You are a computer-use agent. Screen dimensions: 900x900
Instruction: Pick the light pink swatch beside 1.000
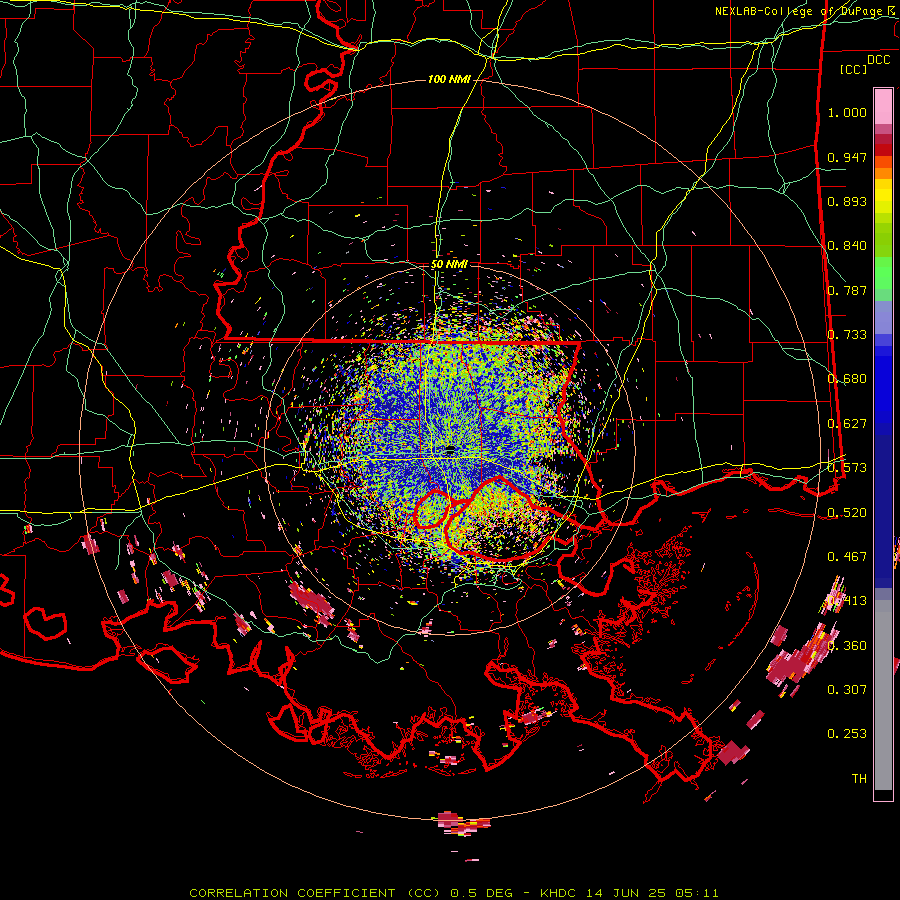(883, 107)
